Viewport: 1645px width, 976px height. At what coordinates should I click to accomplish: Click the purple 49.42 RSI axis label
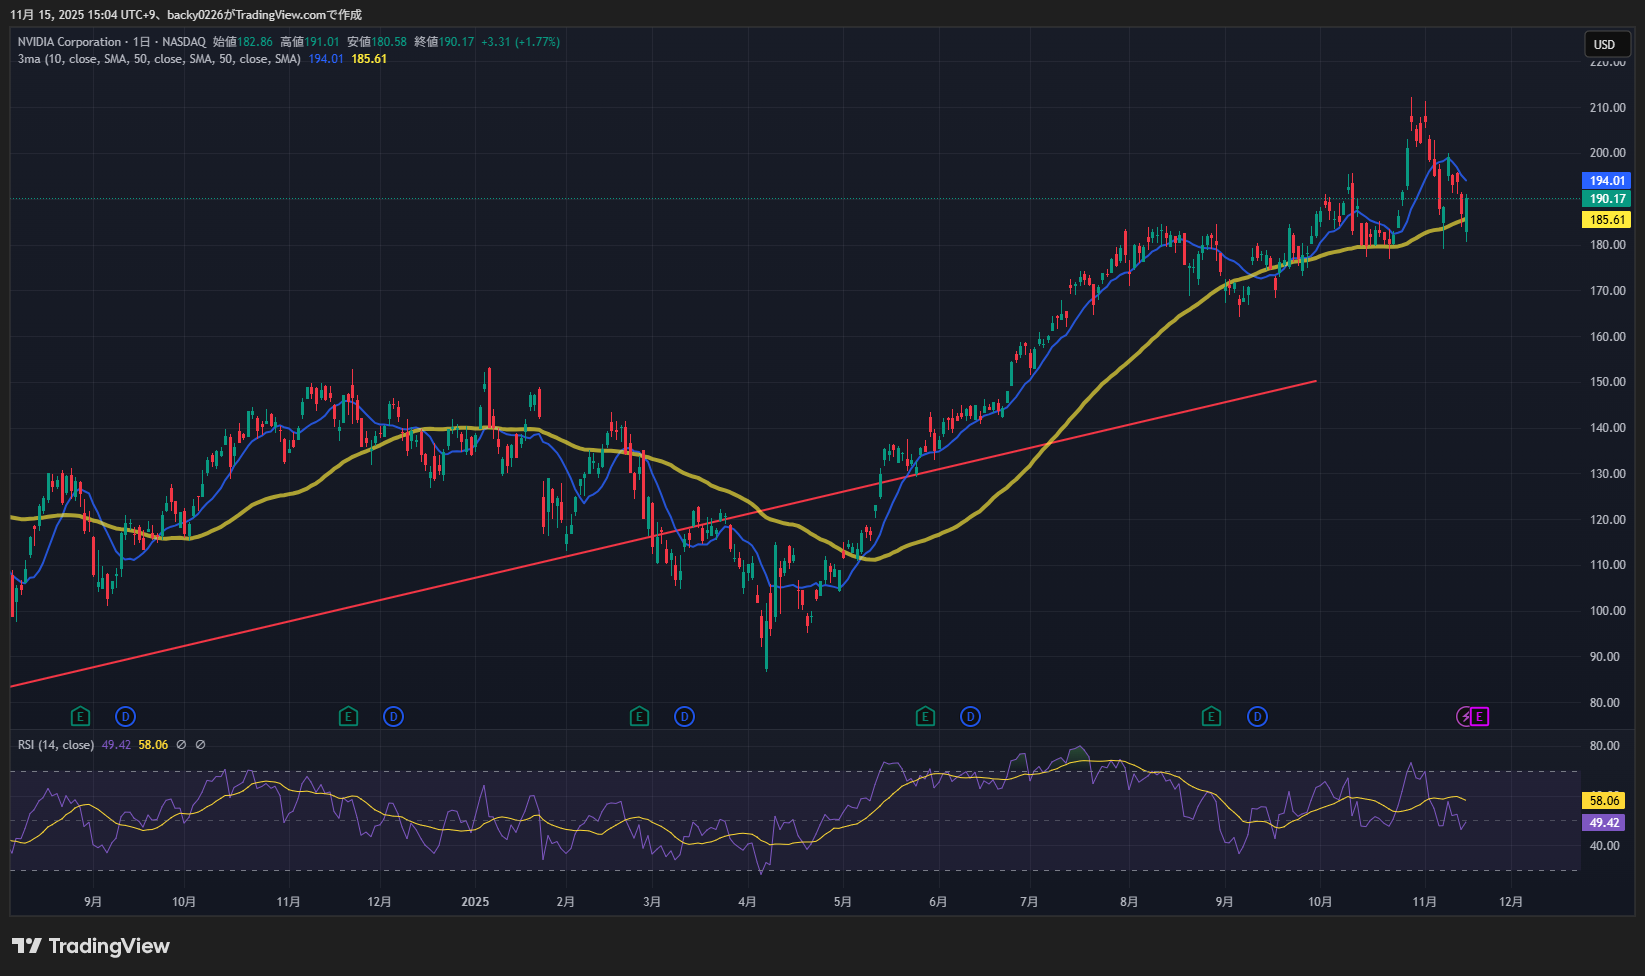click(x=1604, y=823)
